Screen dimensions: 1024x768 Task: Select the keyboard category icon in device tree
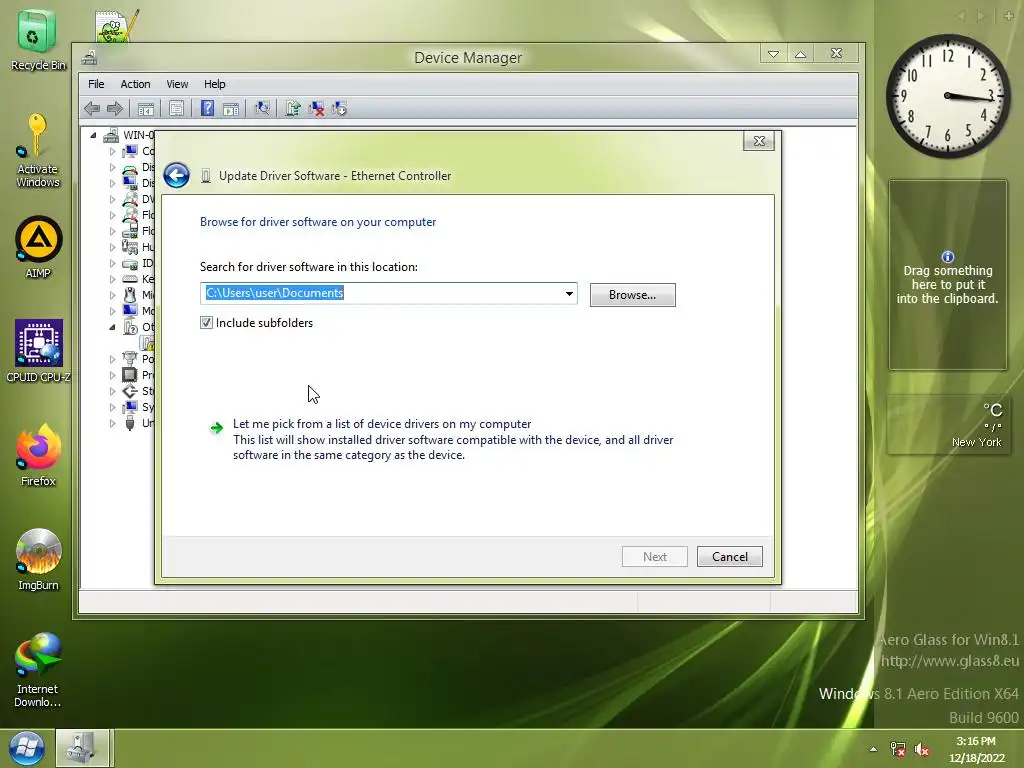click(130, 279)
